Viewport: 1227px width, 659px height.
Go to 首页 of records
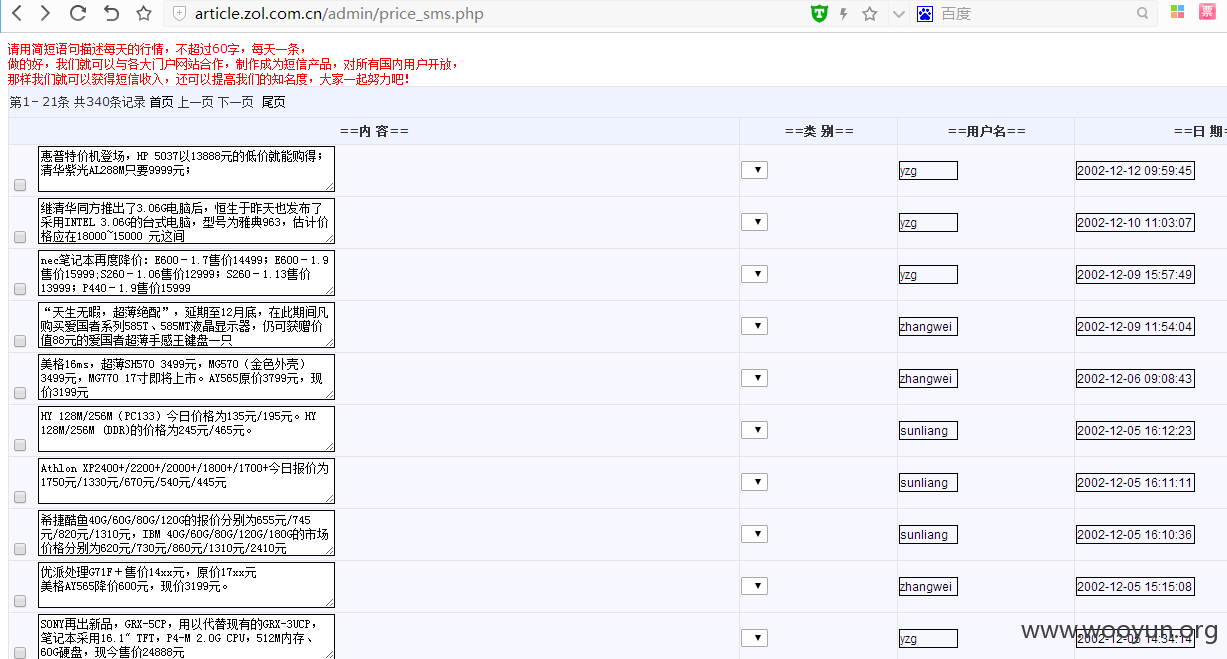[161, 102]
